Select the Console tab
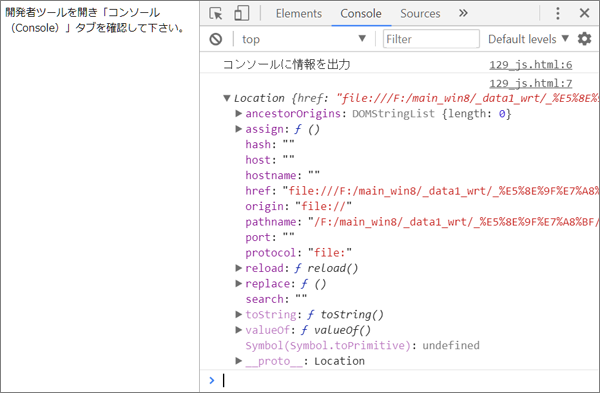The height and width of the screenshot is (393, 600). [x=361, y=13]
